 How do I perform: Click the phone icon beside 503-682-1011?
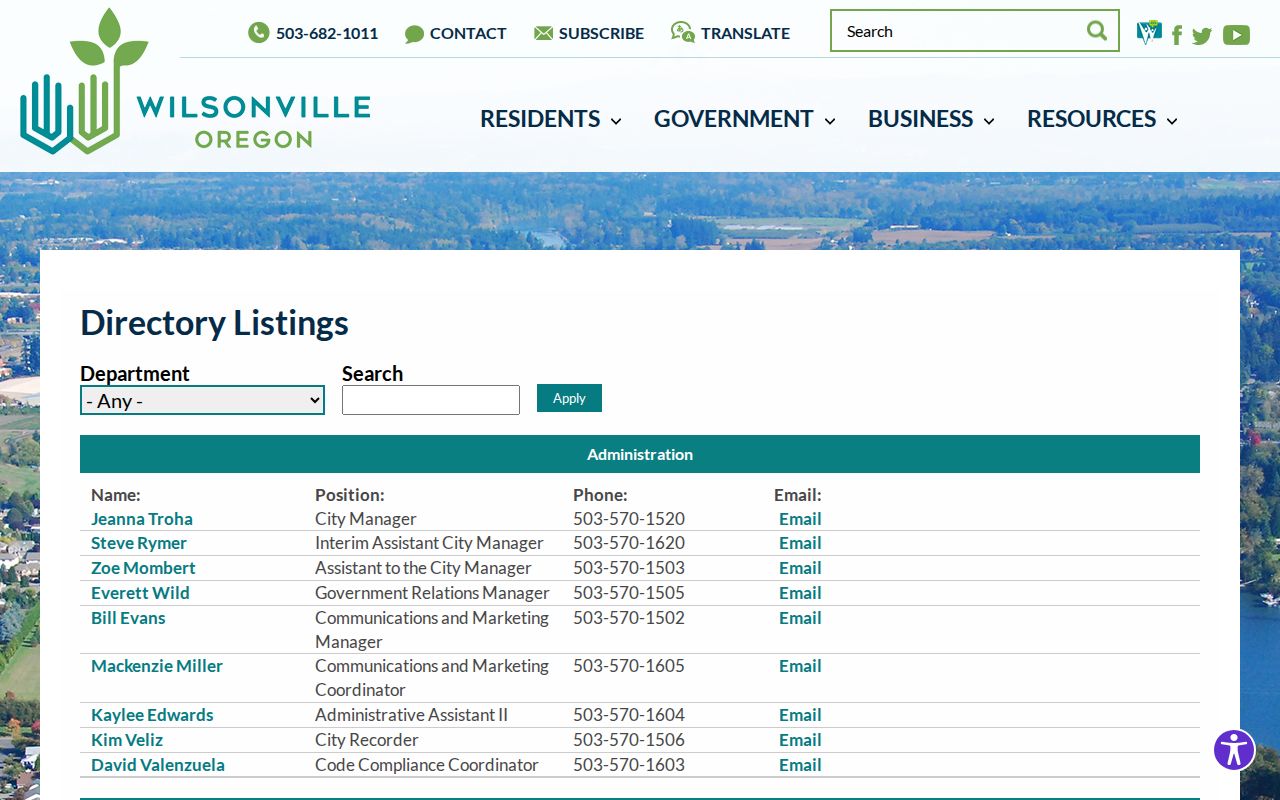tap(258, 33)
